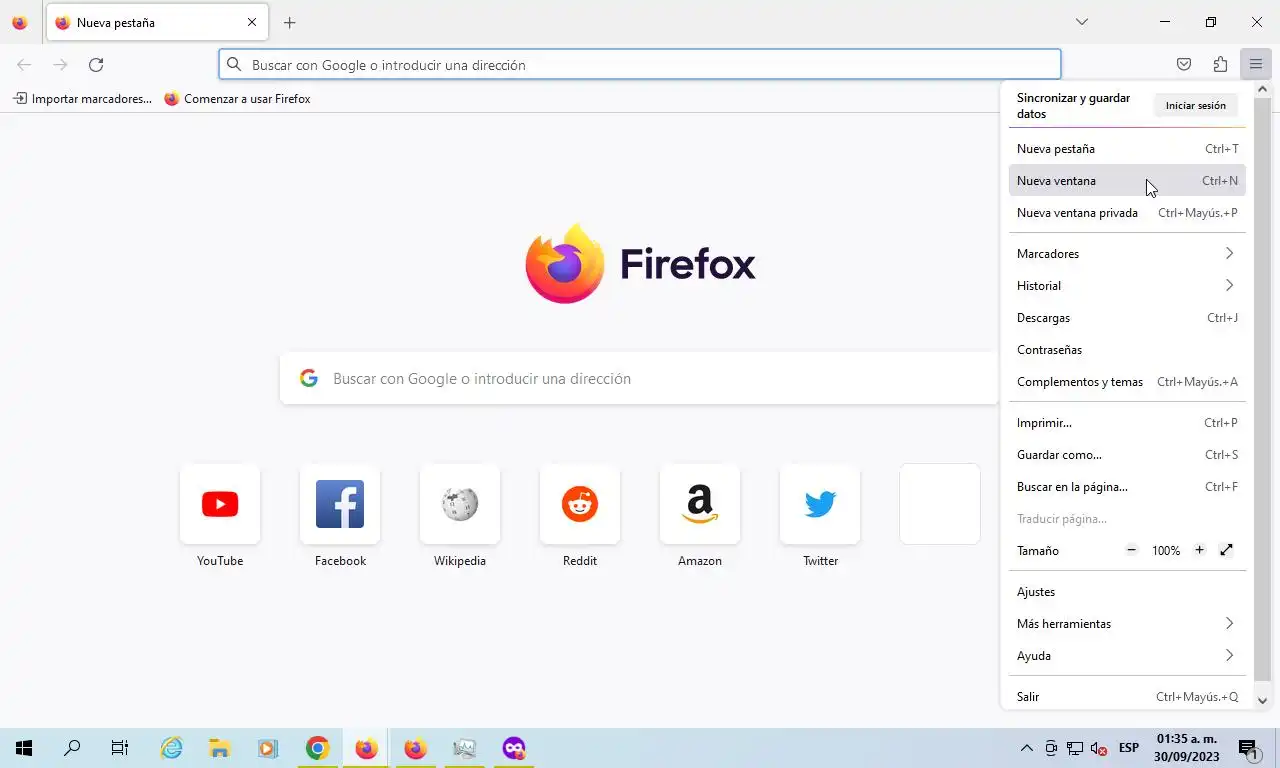1280x768 pixels.
Task: Increase zoom with the plus button
Action: [x=1200, y=550]
